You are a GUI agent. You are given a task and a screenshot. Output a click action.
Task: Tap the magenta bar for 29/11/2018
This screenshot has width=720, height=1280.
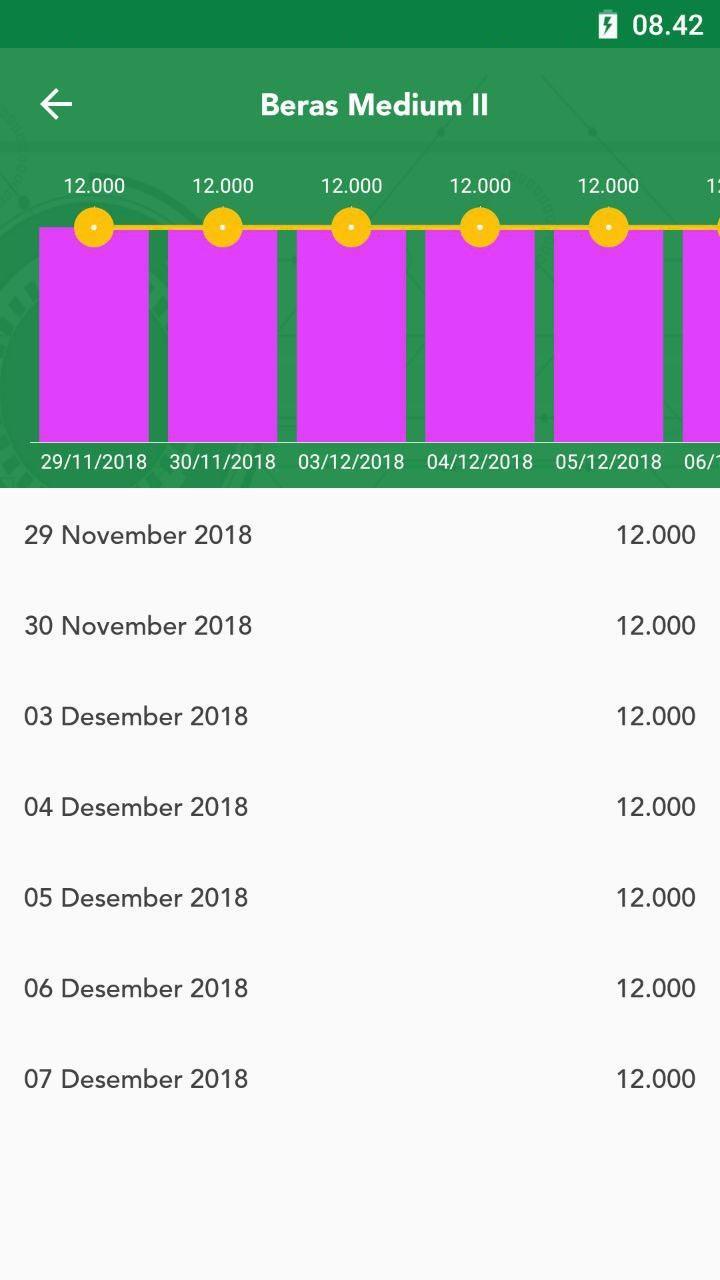[x=94, y=335]
